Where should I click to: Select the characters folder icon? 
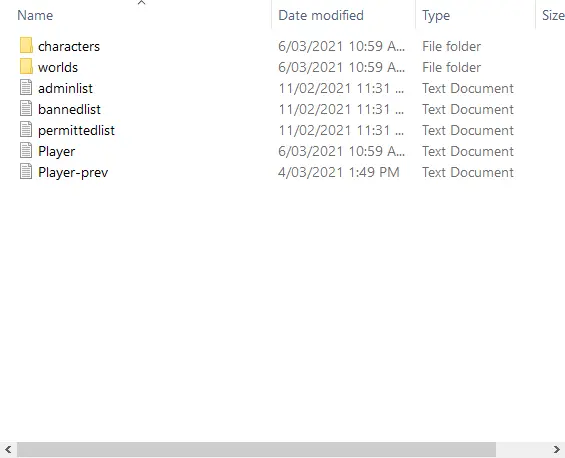[x=26, y=46]
